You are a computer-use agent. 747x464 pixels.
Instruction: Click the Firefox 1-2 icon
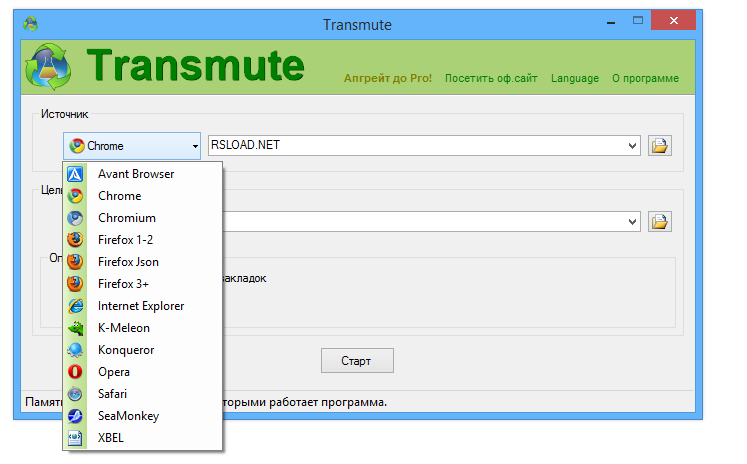tap(75, 240)
